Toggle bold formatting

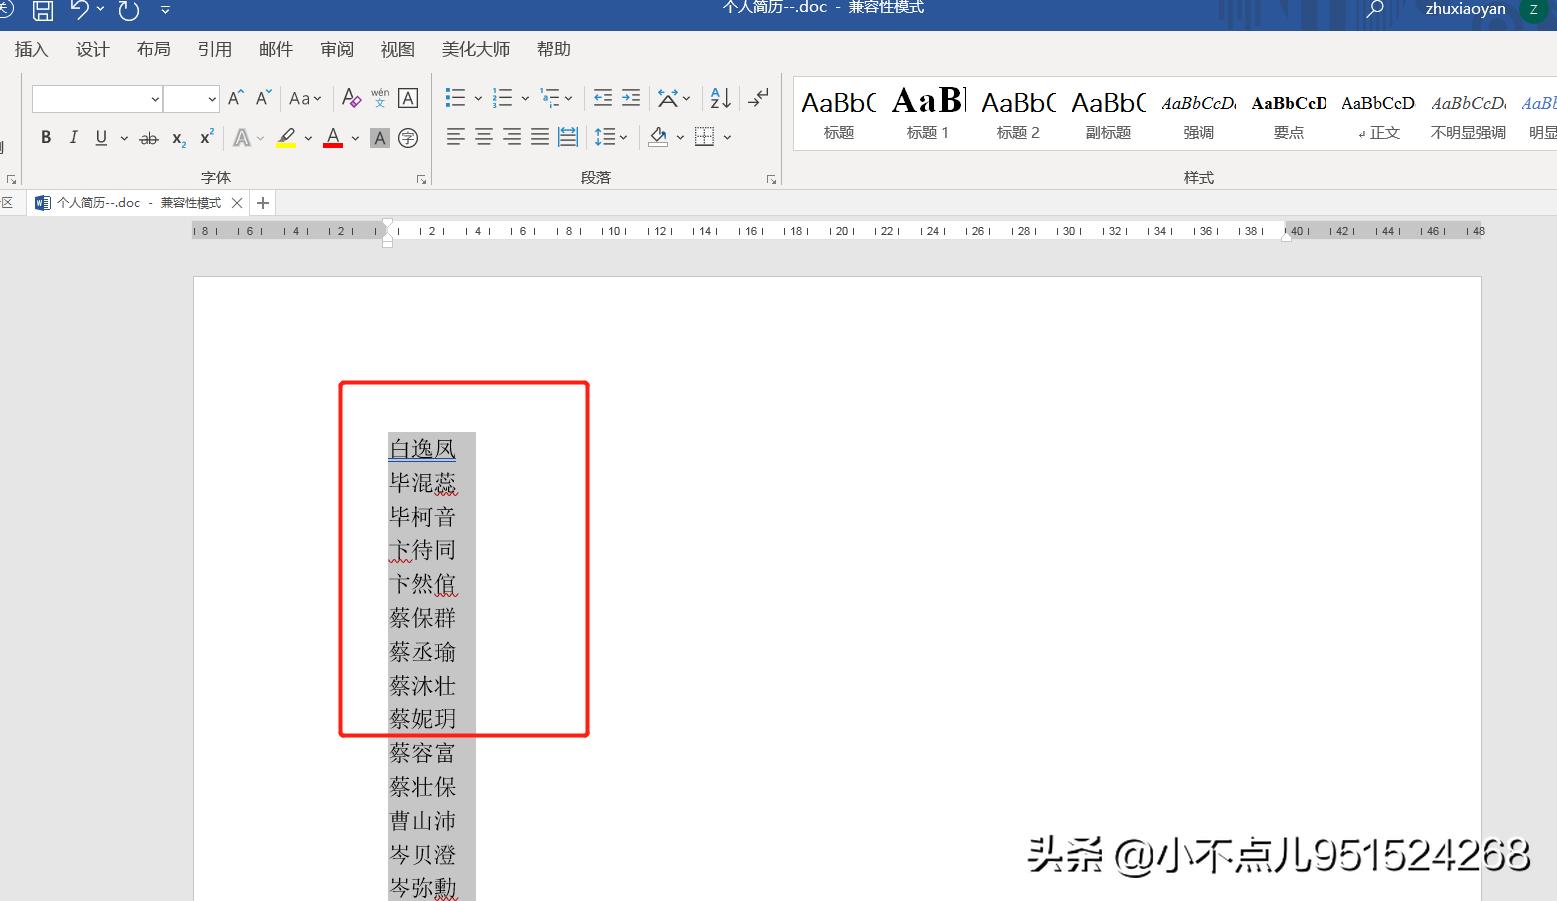[x=45, y=137]
